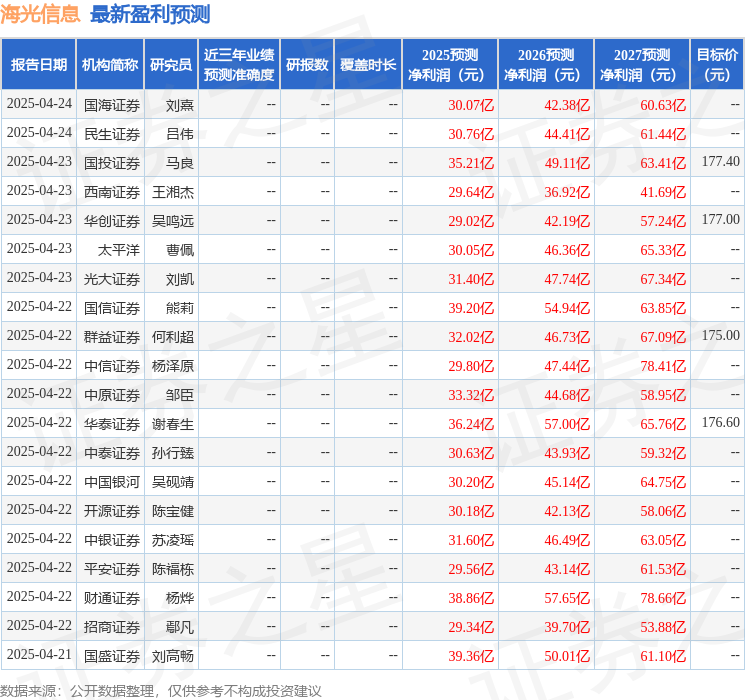745x700 pixels.
Task: Select the 华泰证券 institution cell
Action: click(112, 424)
